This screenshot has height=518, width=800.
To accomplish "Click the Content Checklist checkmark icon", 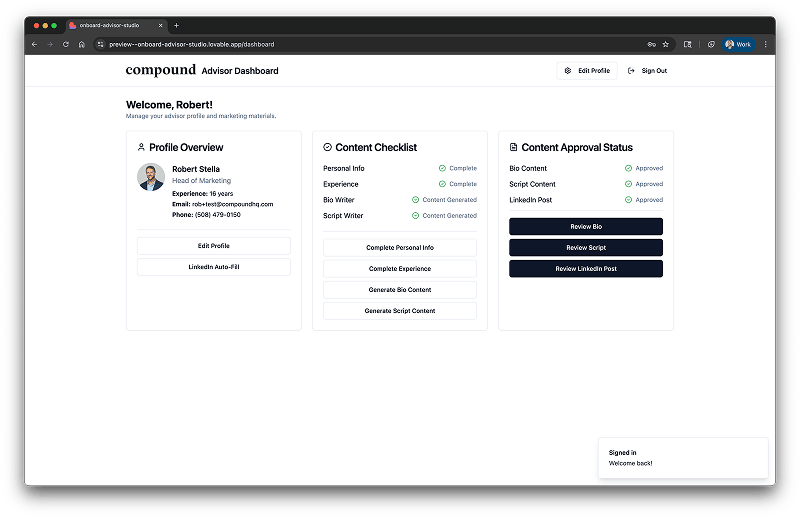I will 328,147.
